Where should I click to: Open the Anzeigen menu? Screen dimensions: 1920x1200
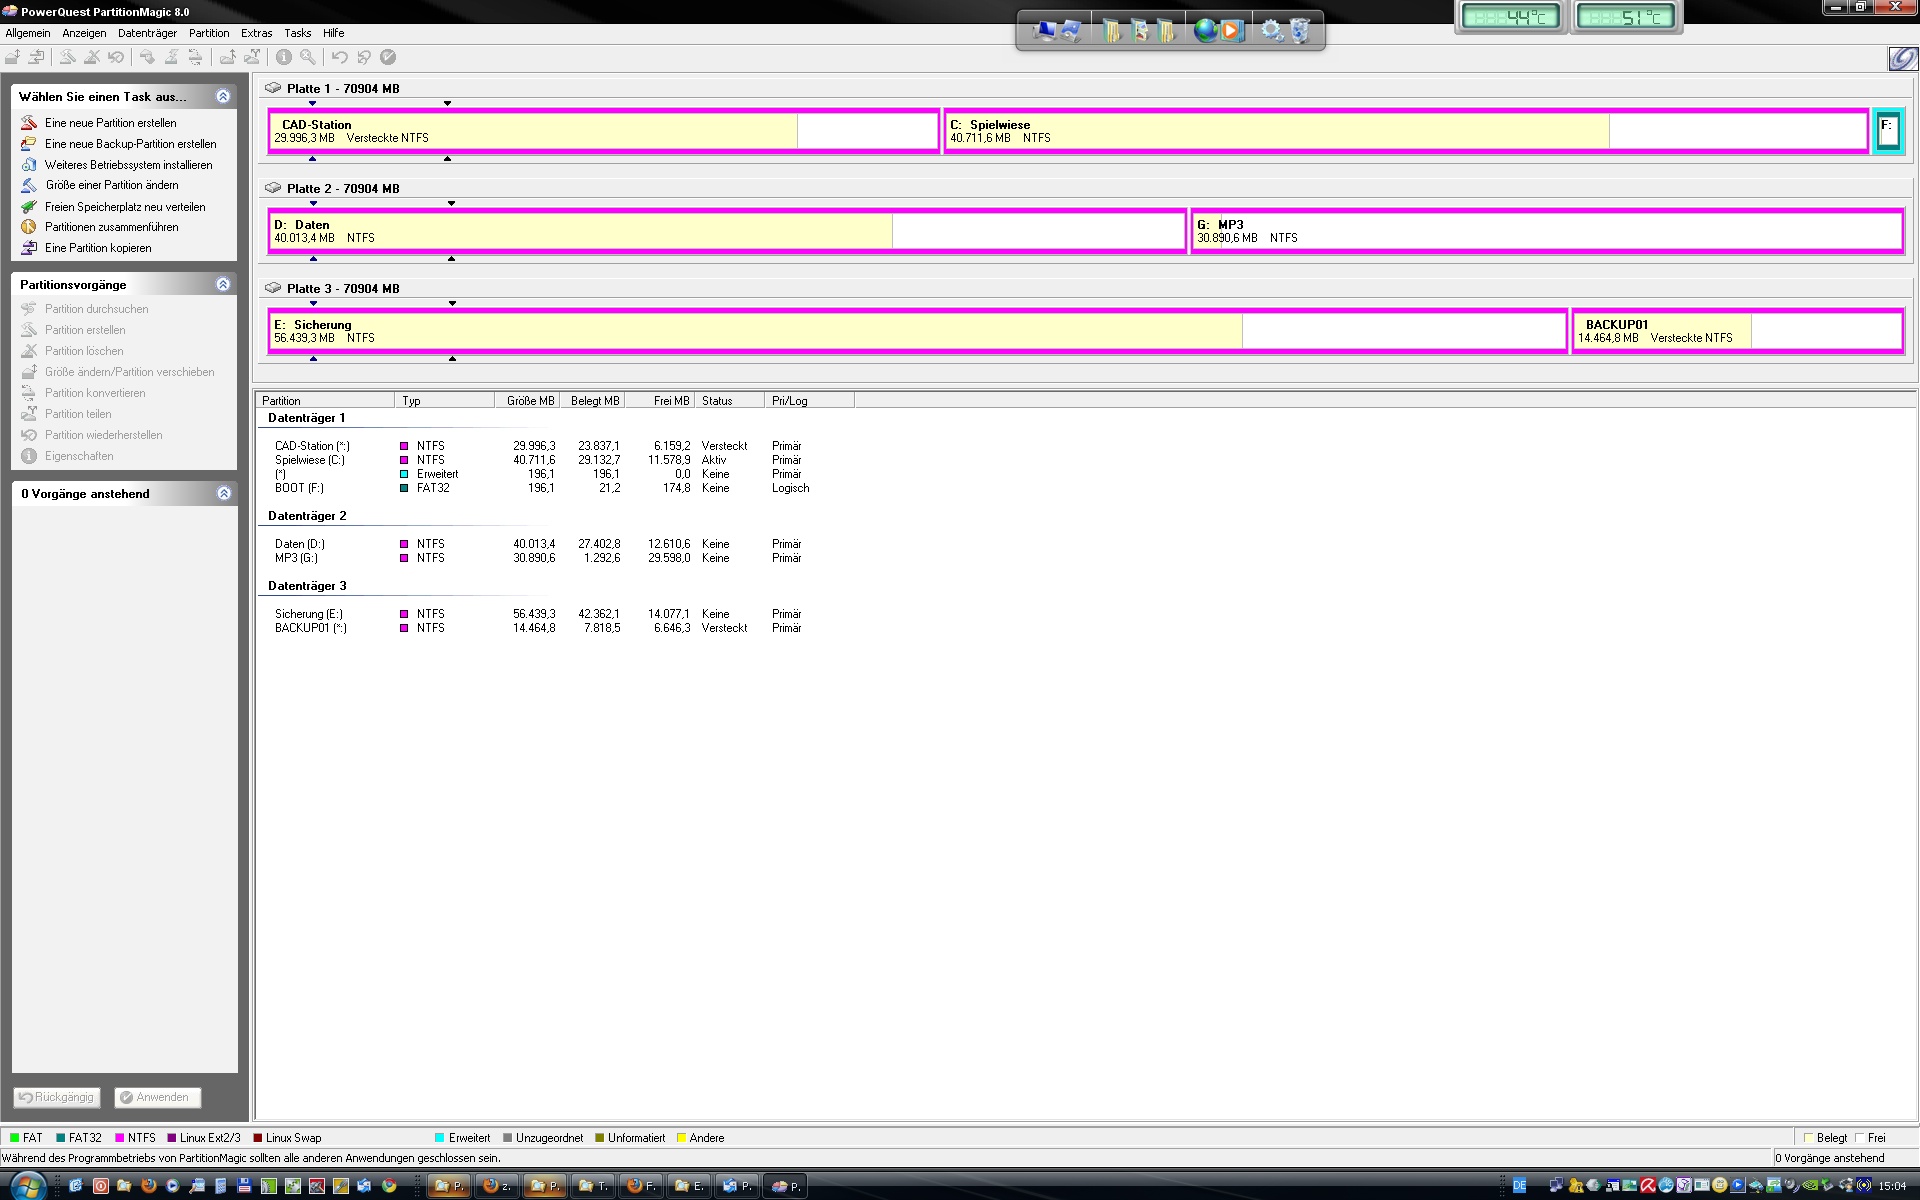(84, 33)
